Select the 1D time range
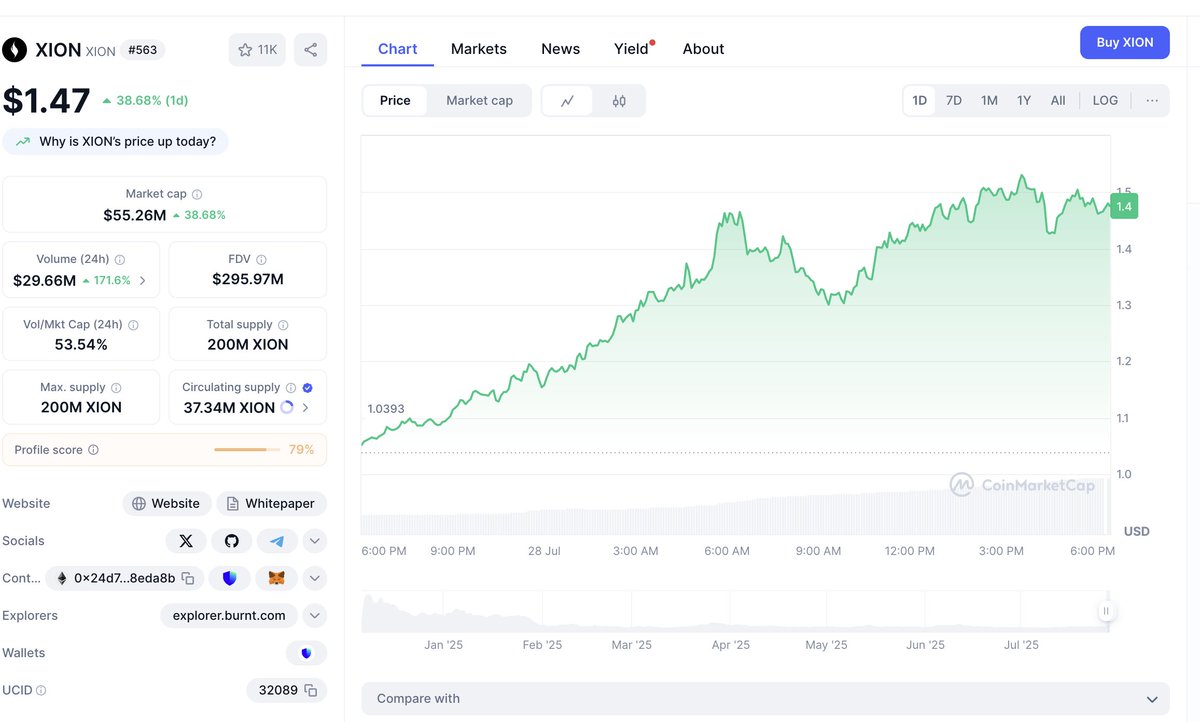 tap(920, 100)
